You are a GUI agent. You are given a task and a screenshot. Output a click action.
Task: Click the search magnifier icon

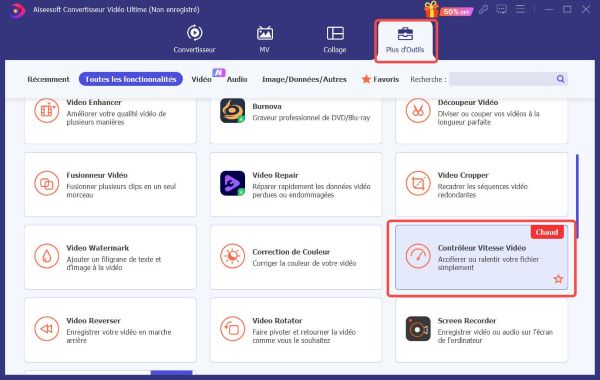(560, 79)
